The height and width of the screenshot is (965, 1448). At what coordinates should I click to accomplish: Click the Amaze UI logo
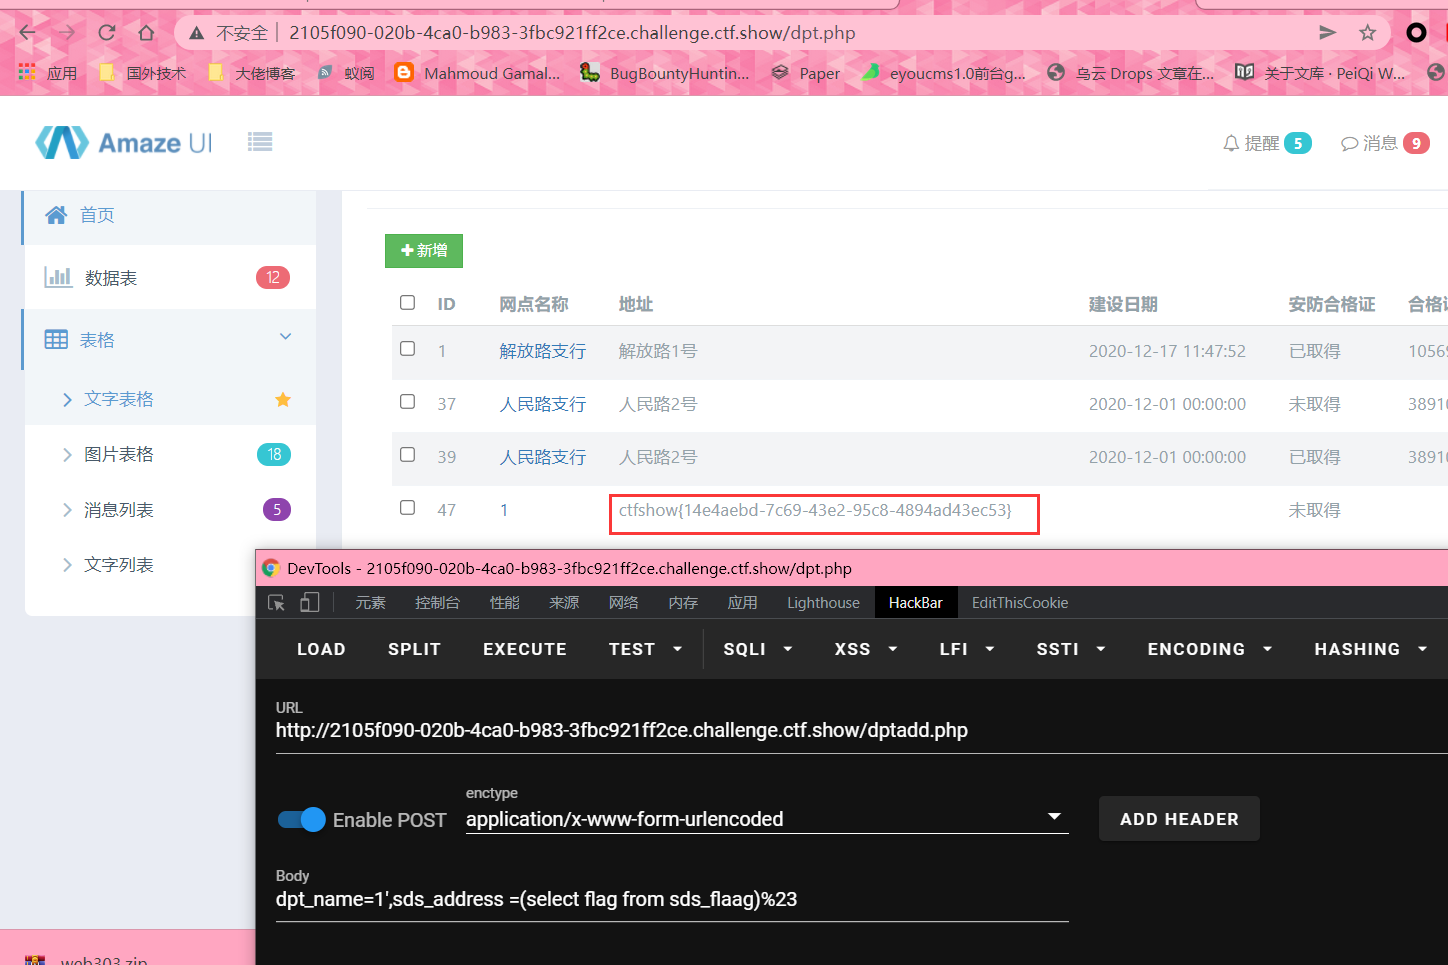click(x=124, y=143)
